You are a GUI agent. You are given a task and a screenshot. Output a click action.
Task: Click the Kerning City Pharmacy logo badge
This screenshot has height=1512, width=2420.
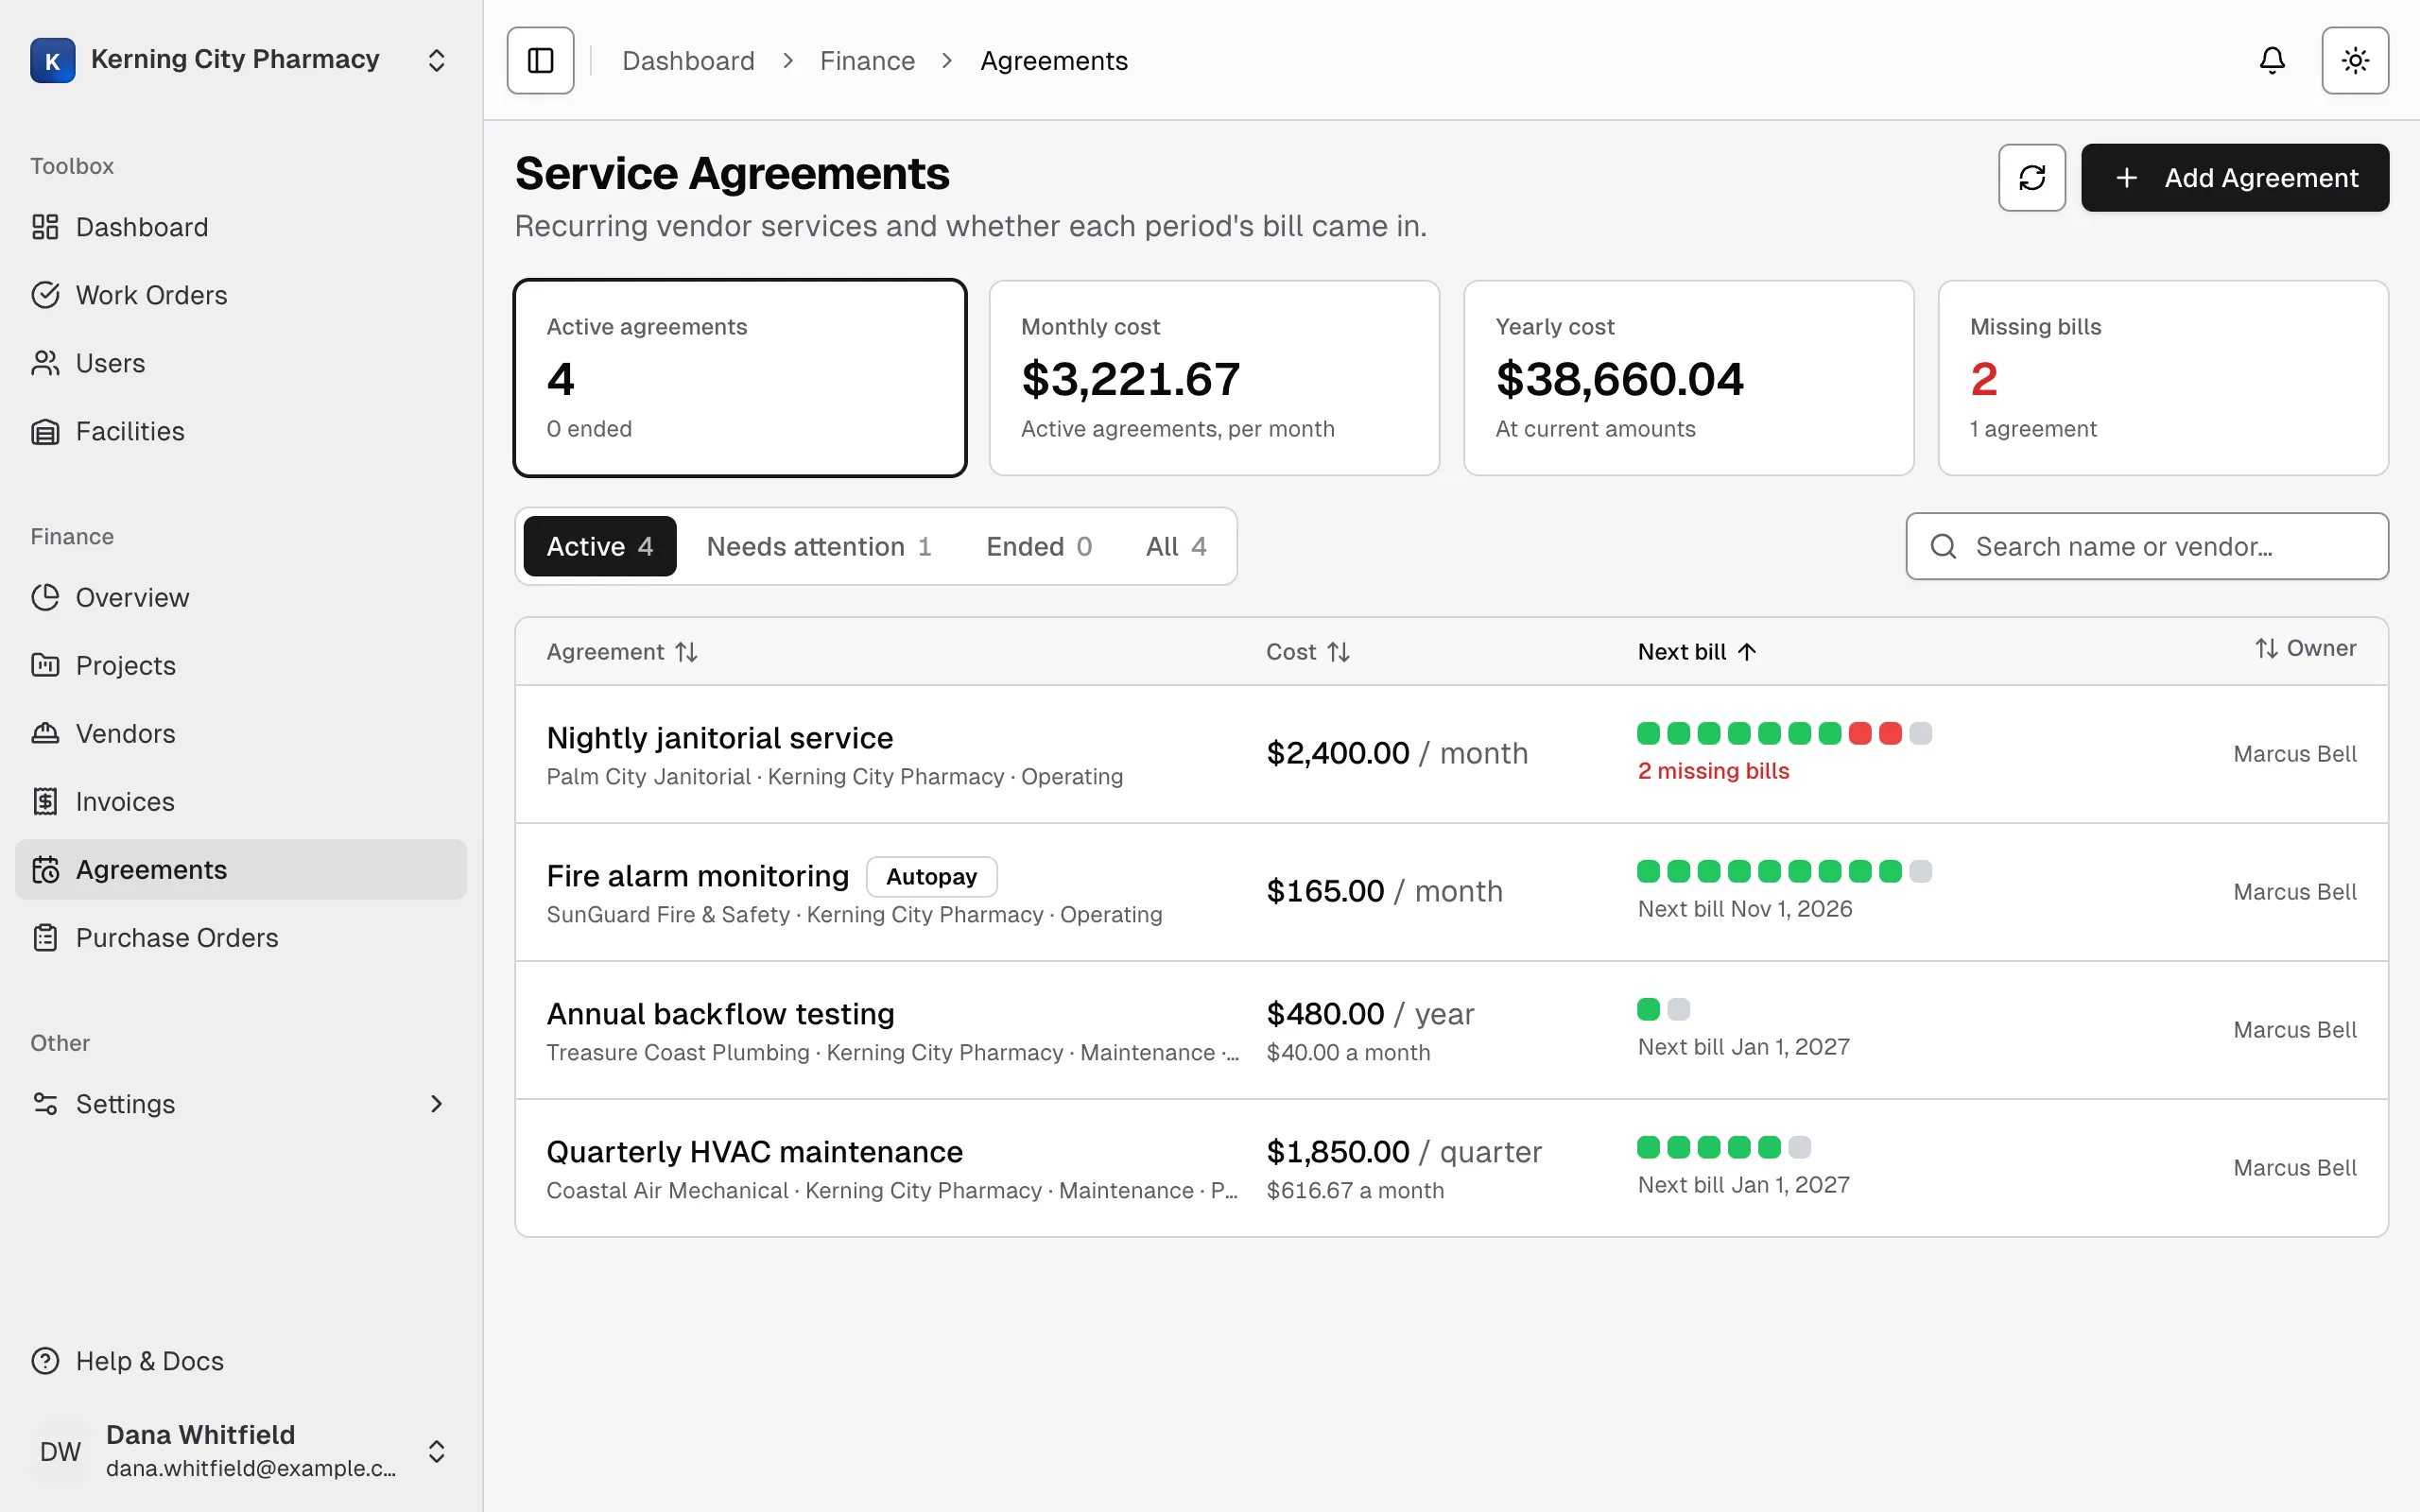[x=52, y=60]
